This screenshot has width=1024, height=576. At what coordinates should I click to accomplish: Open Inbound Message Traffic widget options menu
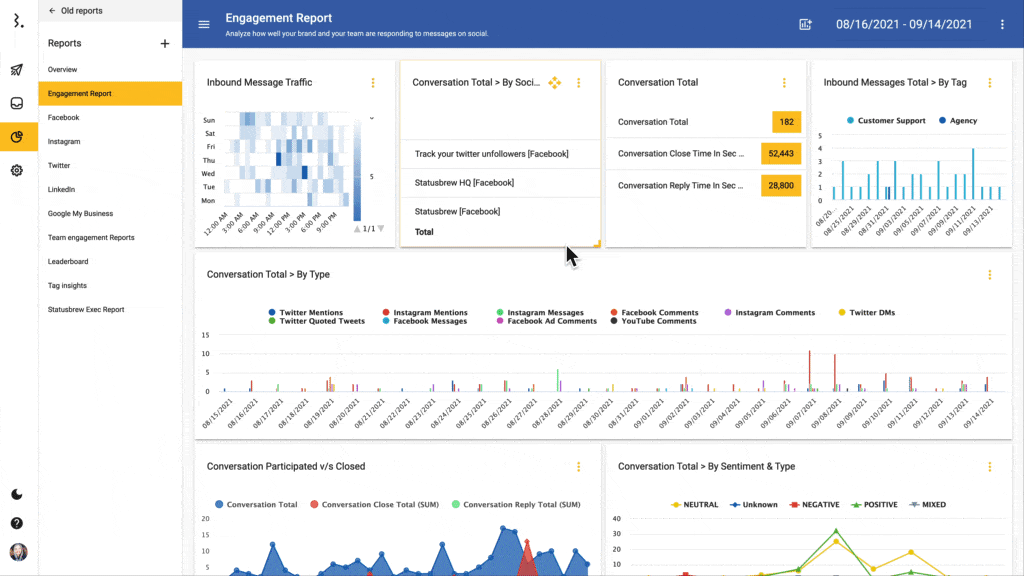coord(373,83)
